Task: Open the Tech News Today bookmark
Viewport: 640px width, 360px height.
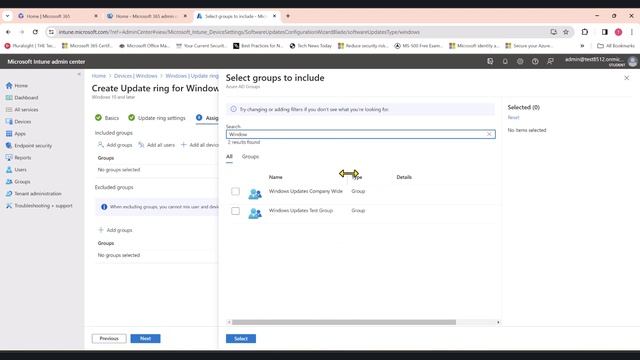Action: pos(311,46)
